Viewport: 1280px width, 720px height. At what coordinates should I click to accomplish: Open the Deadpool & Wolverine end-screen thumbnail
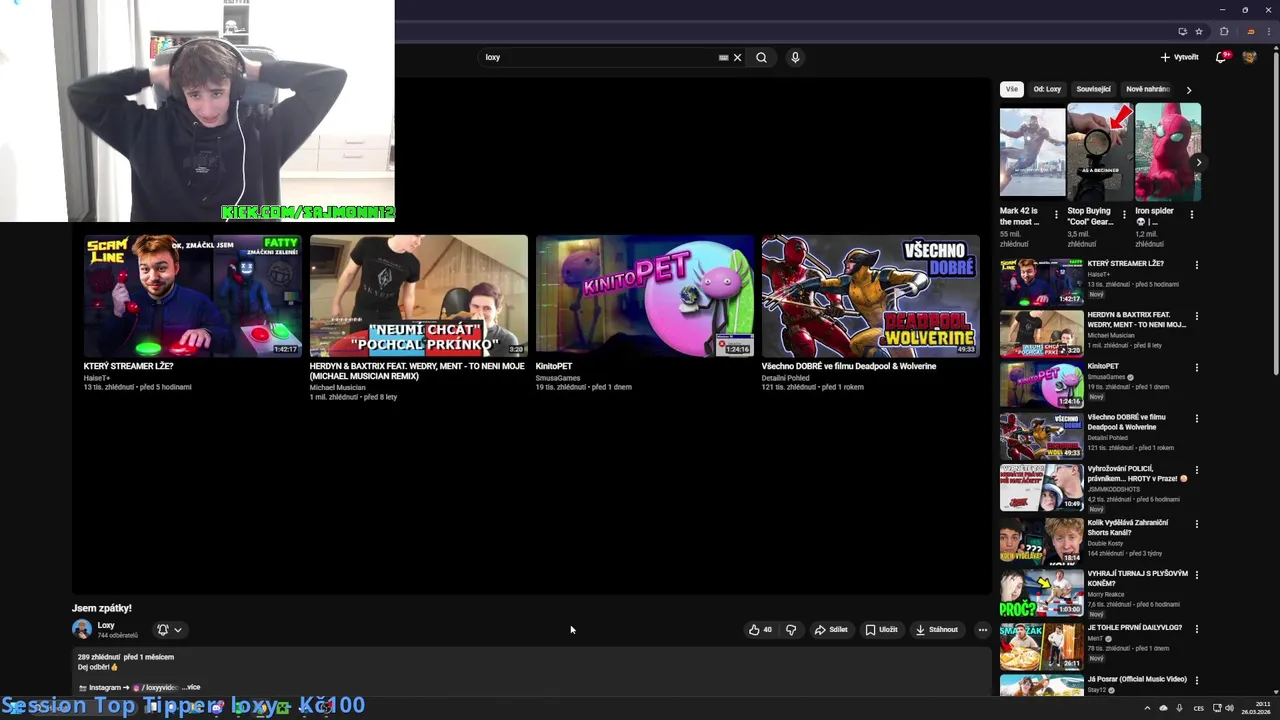pyautogui.click(x=871, y=296)
